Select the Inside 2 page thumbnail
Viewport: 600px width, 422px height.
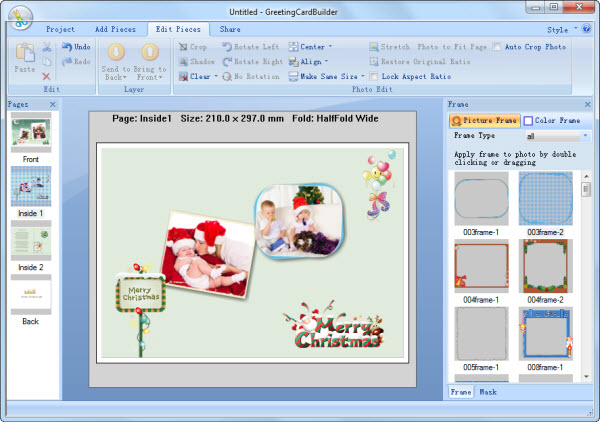click(x=31, y=240)
